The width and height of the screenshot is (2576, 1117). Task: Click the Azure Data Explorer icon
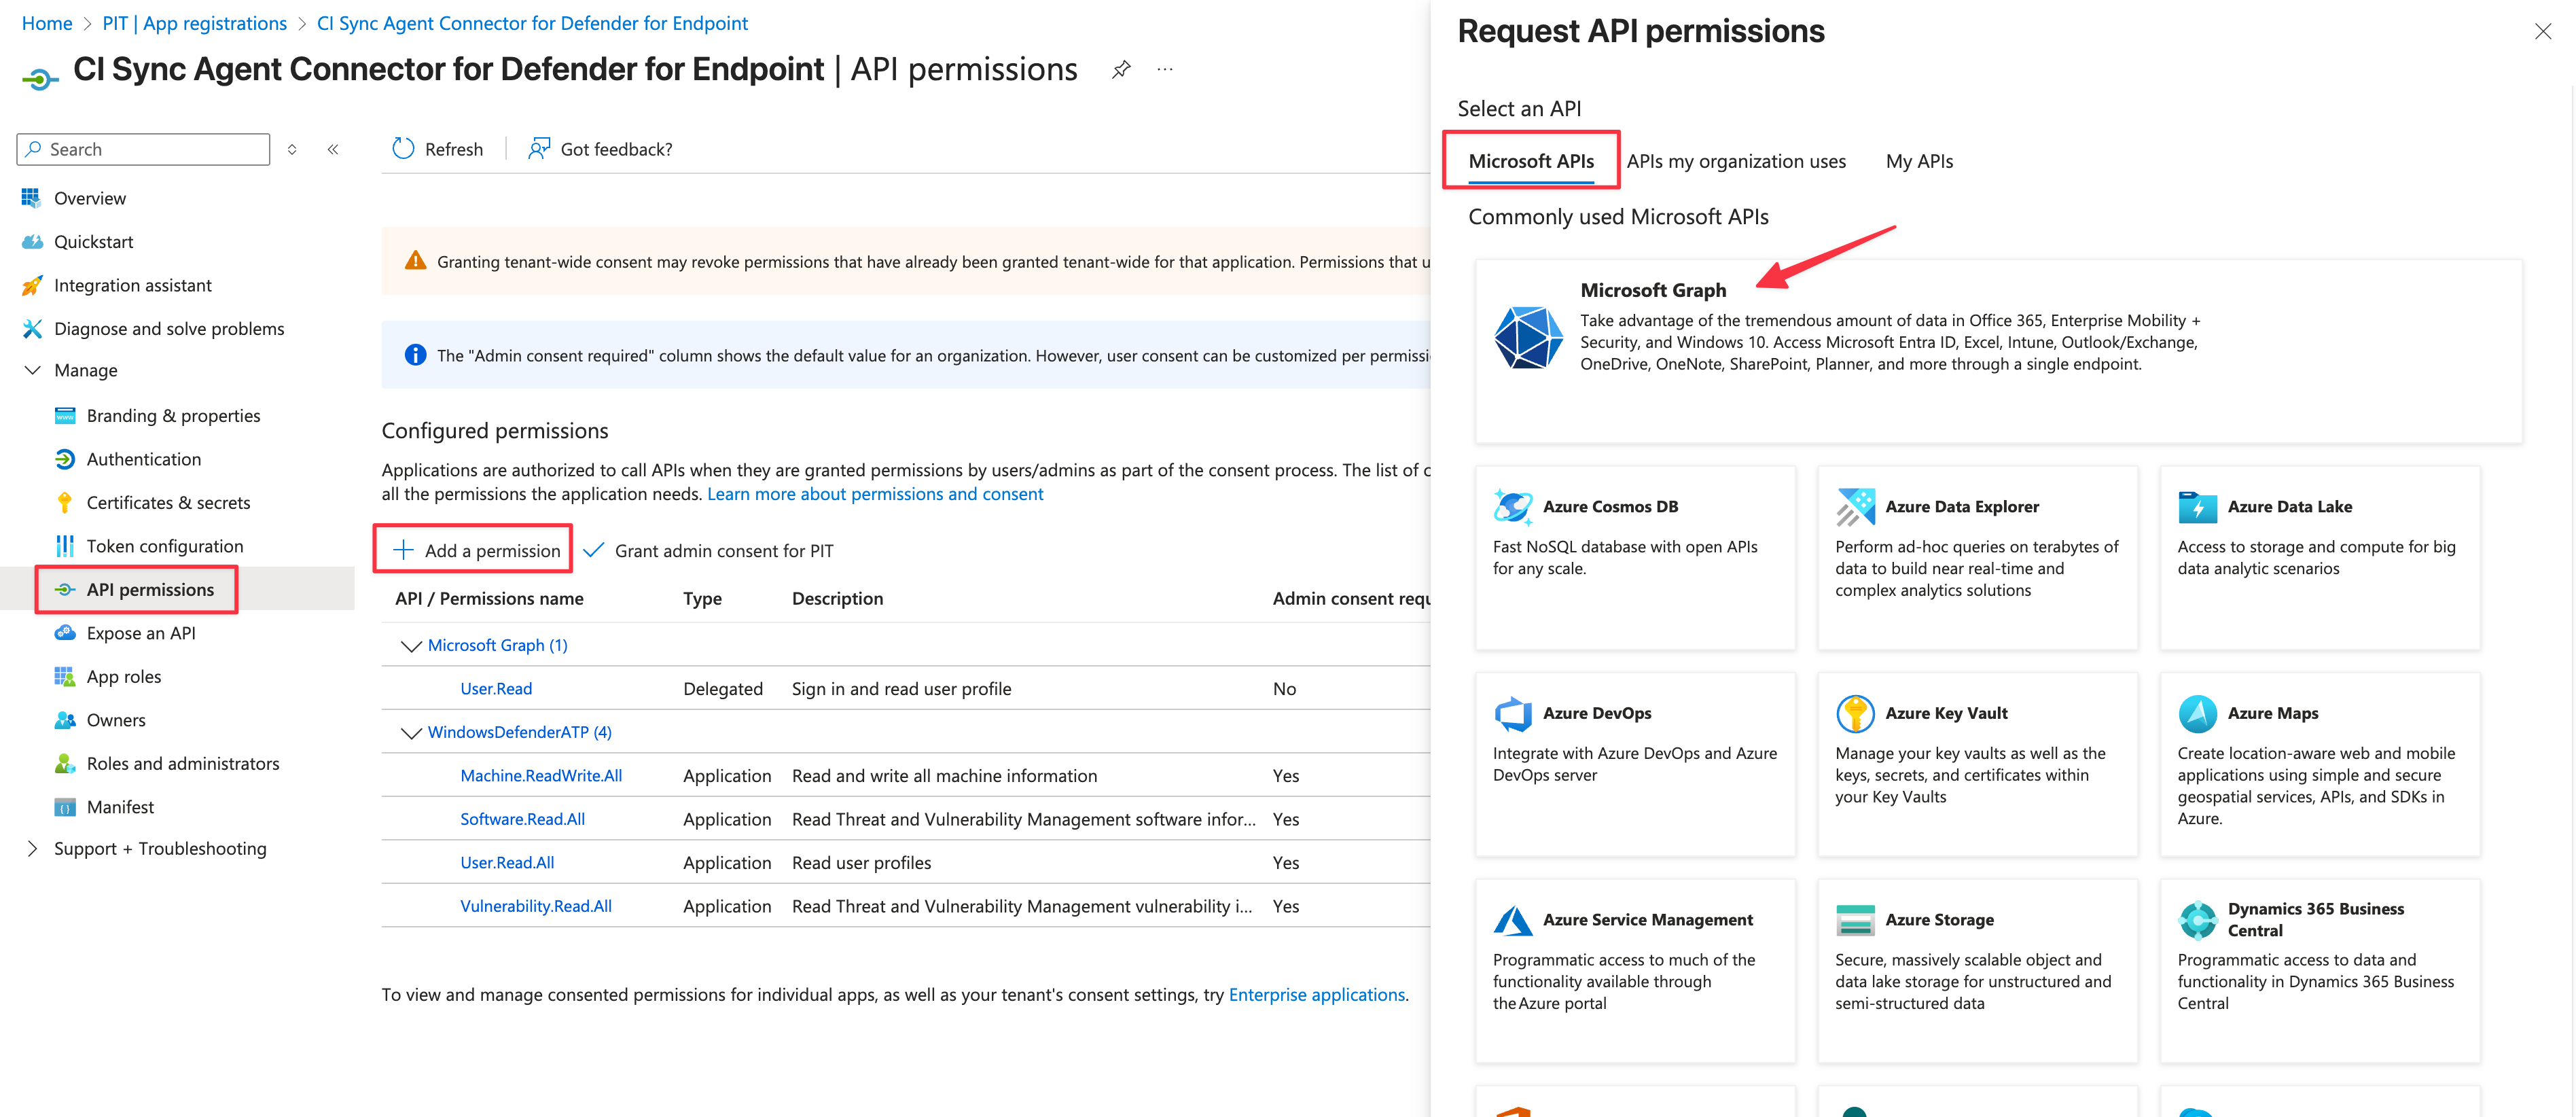click(x=1855, y=507)
